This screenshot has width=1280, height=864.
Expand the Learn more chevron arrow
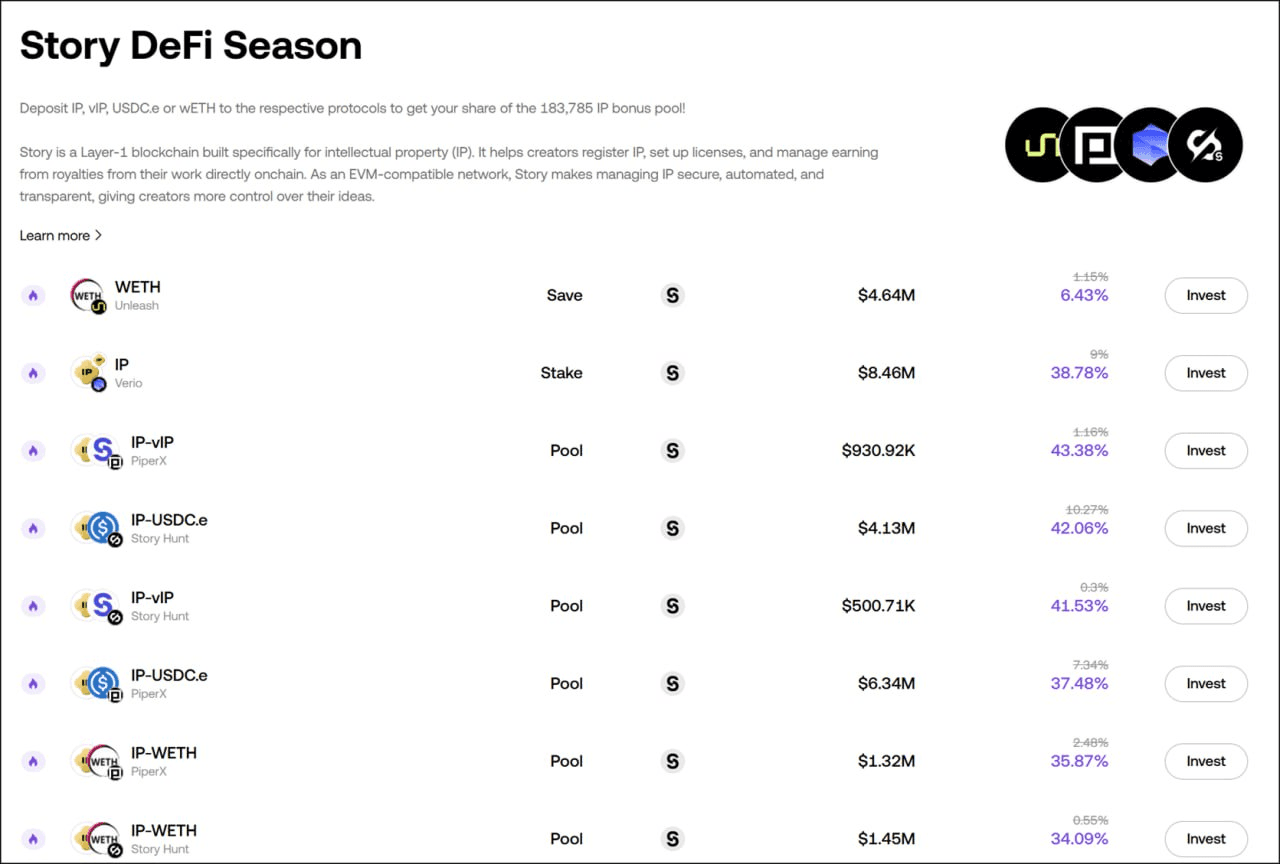99,236
